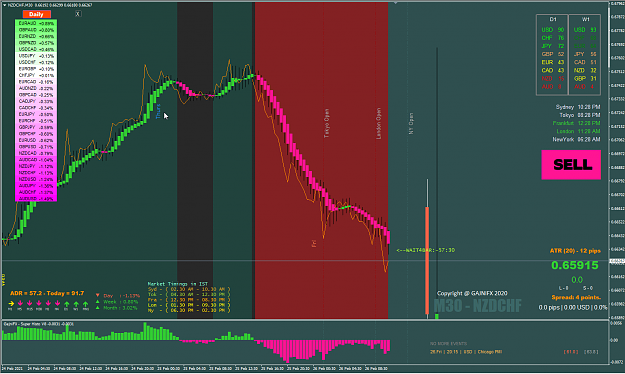Select EURJPY row in pairs list
The image size is (625, 374).
point(36,114)
